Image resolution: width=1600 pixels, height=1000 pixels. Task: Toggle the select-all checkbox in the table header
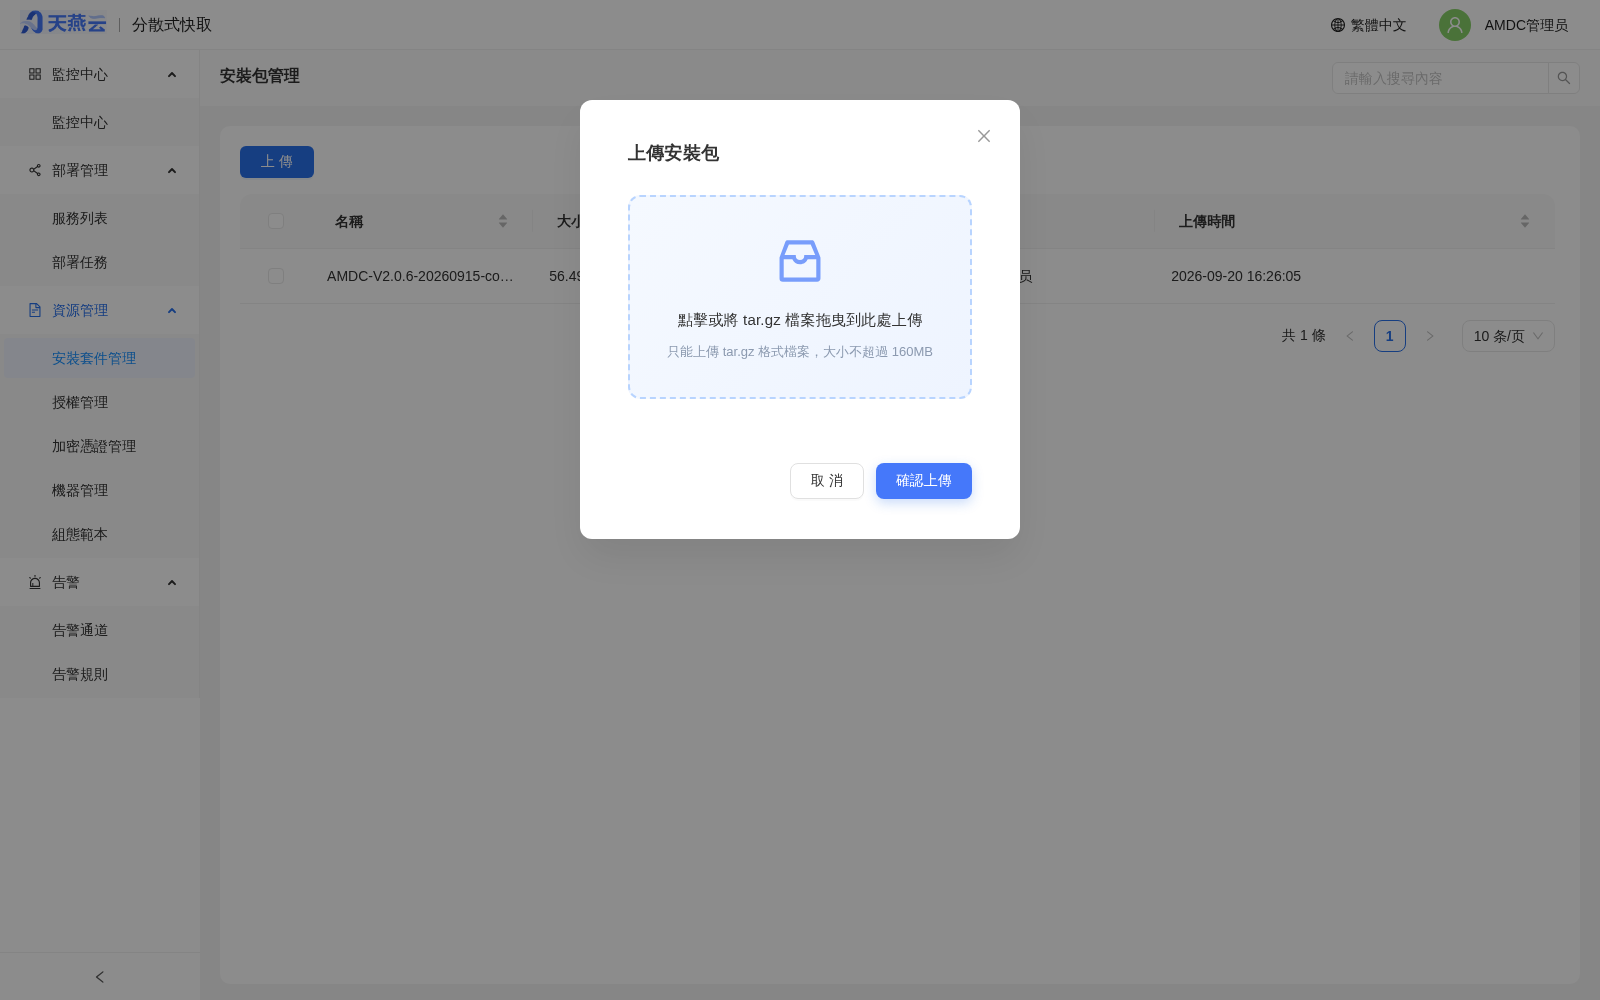276,221
